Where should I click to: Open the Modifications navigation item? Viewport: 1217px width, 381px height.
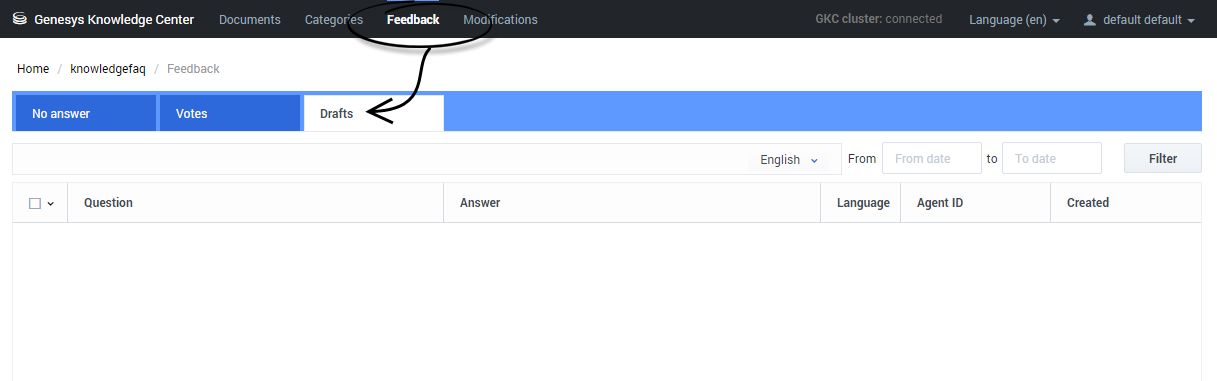click(x=500, y=19)
